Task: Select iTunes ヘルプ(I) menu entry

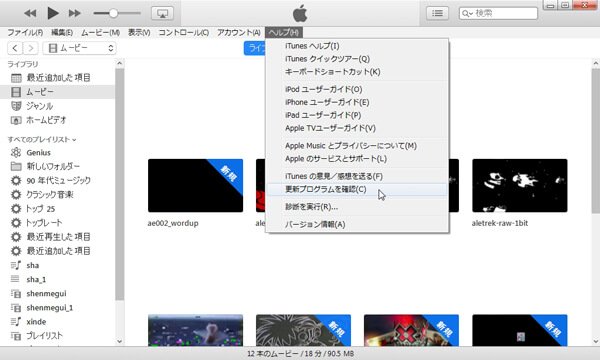Action: click(x=357, y=46)
